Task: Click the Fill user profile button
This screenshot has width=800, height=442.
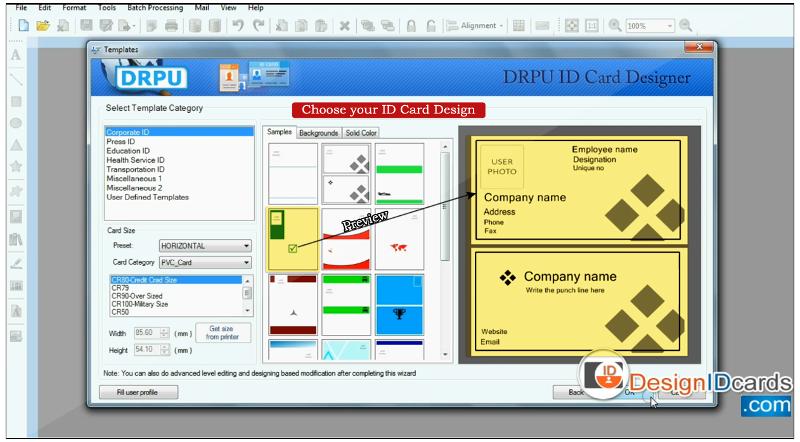Action: coord(139,392)
